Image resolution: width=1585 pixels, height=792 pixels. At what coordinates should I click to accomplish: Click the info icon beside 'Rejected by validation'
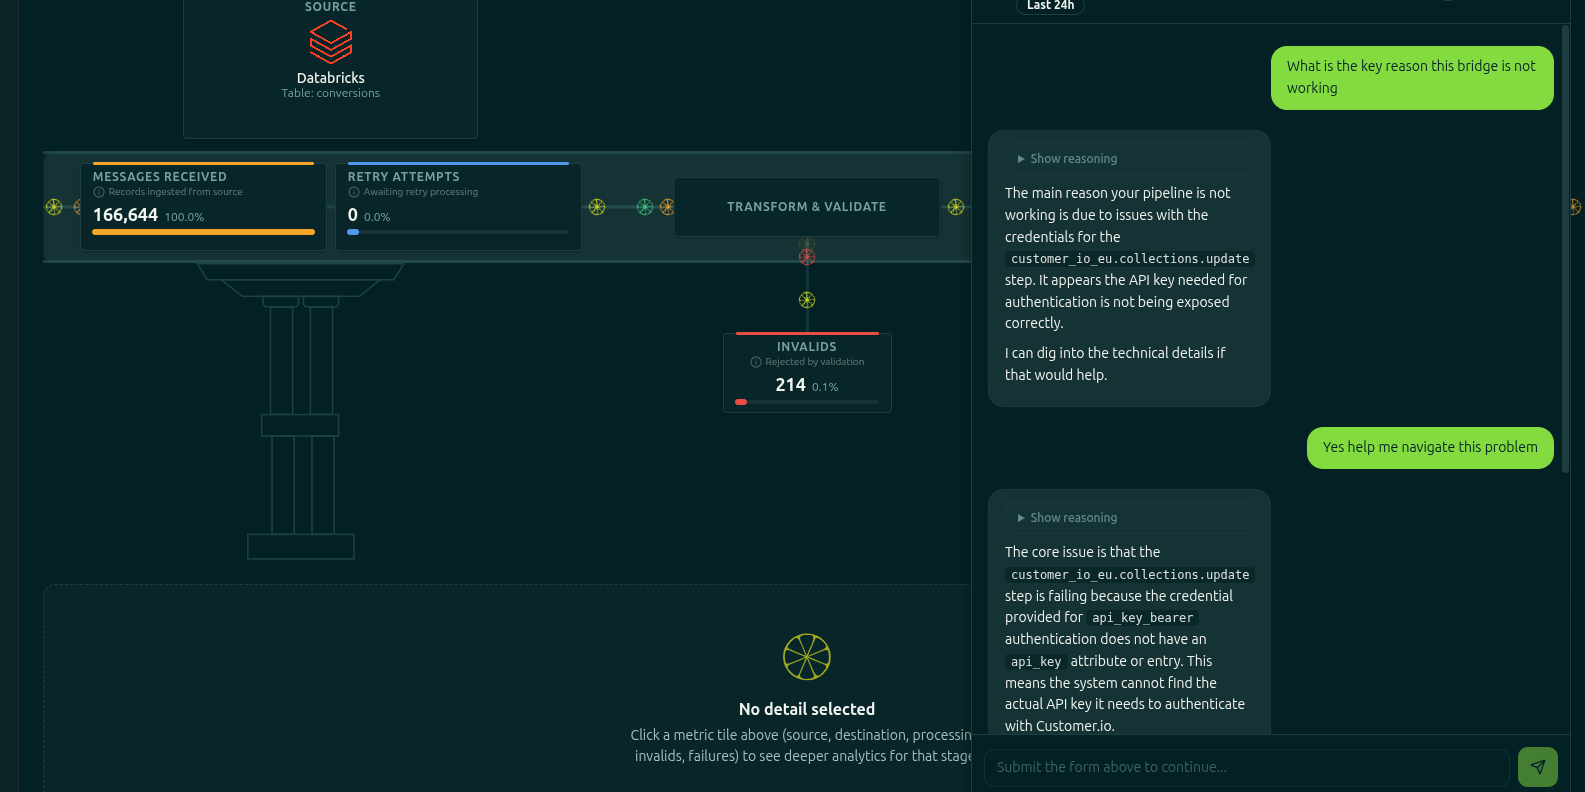coord(756,362)
